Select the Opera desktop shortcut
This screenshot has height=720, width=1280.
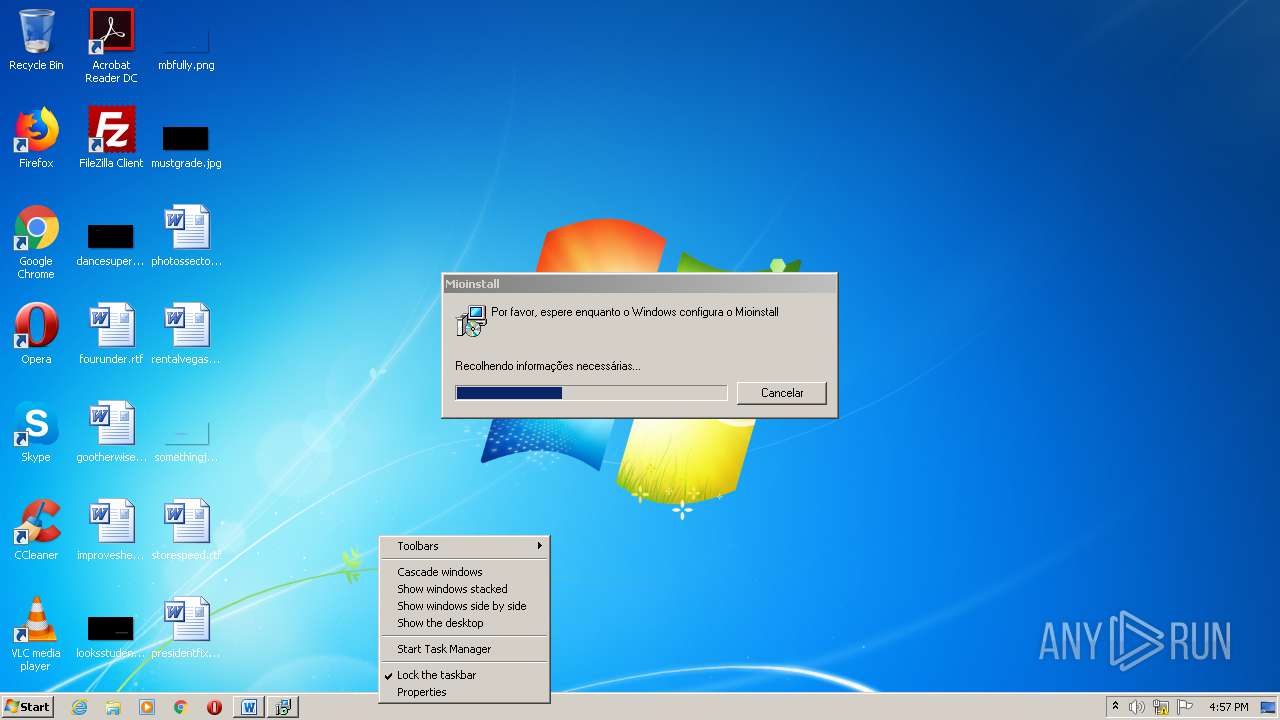point(36,334)
